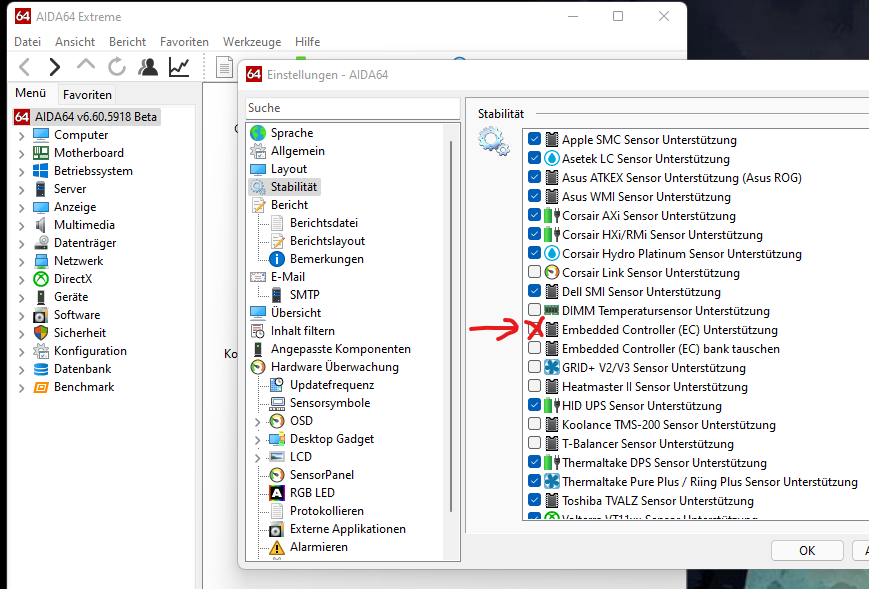
Task: Select Sicherheit shield icon in tree
Action: click(x=41, y=332)
